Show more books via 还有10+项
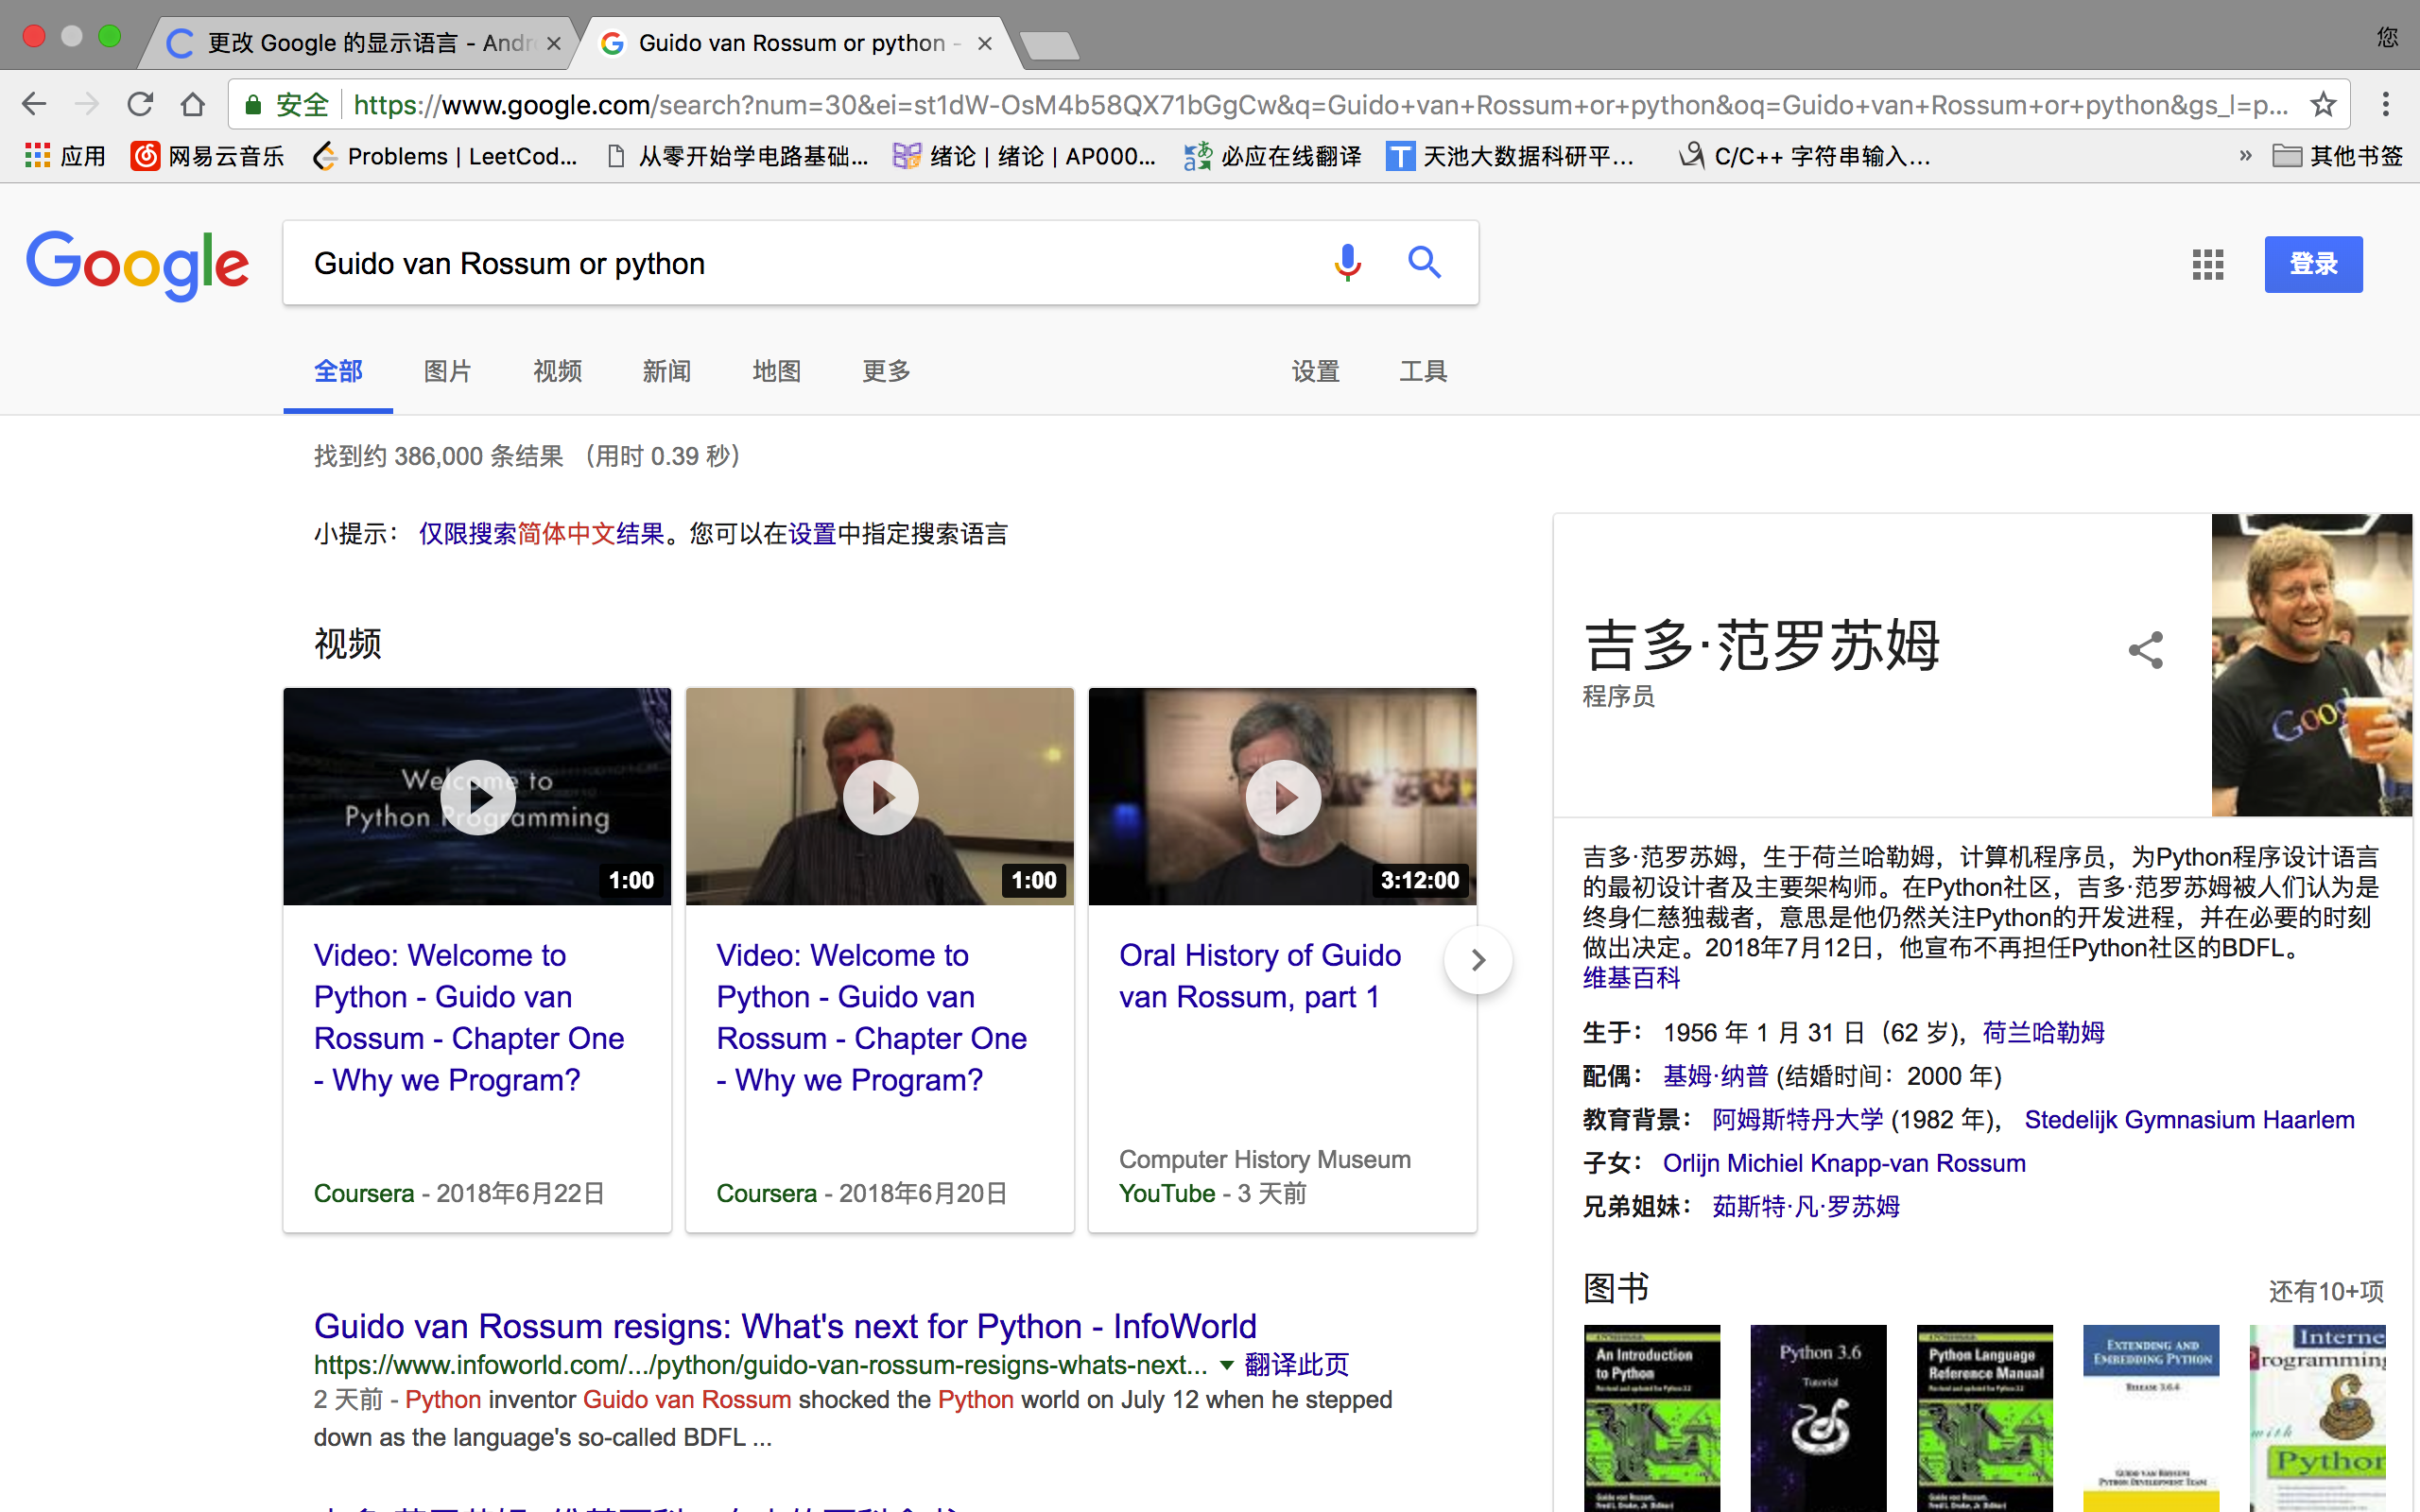 [2326, 1291]
